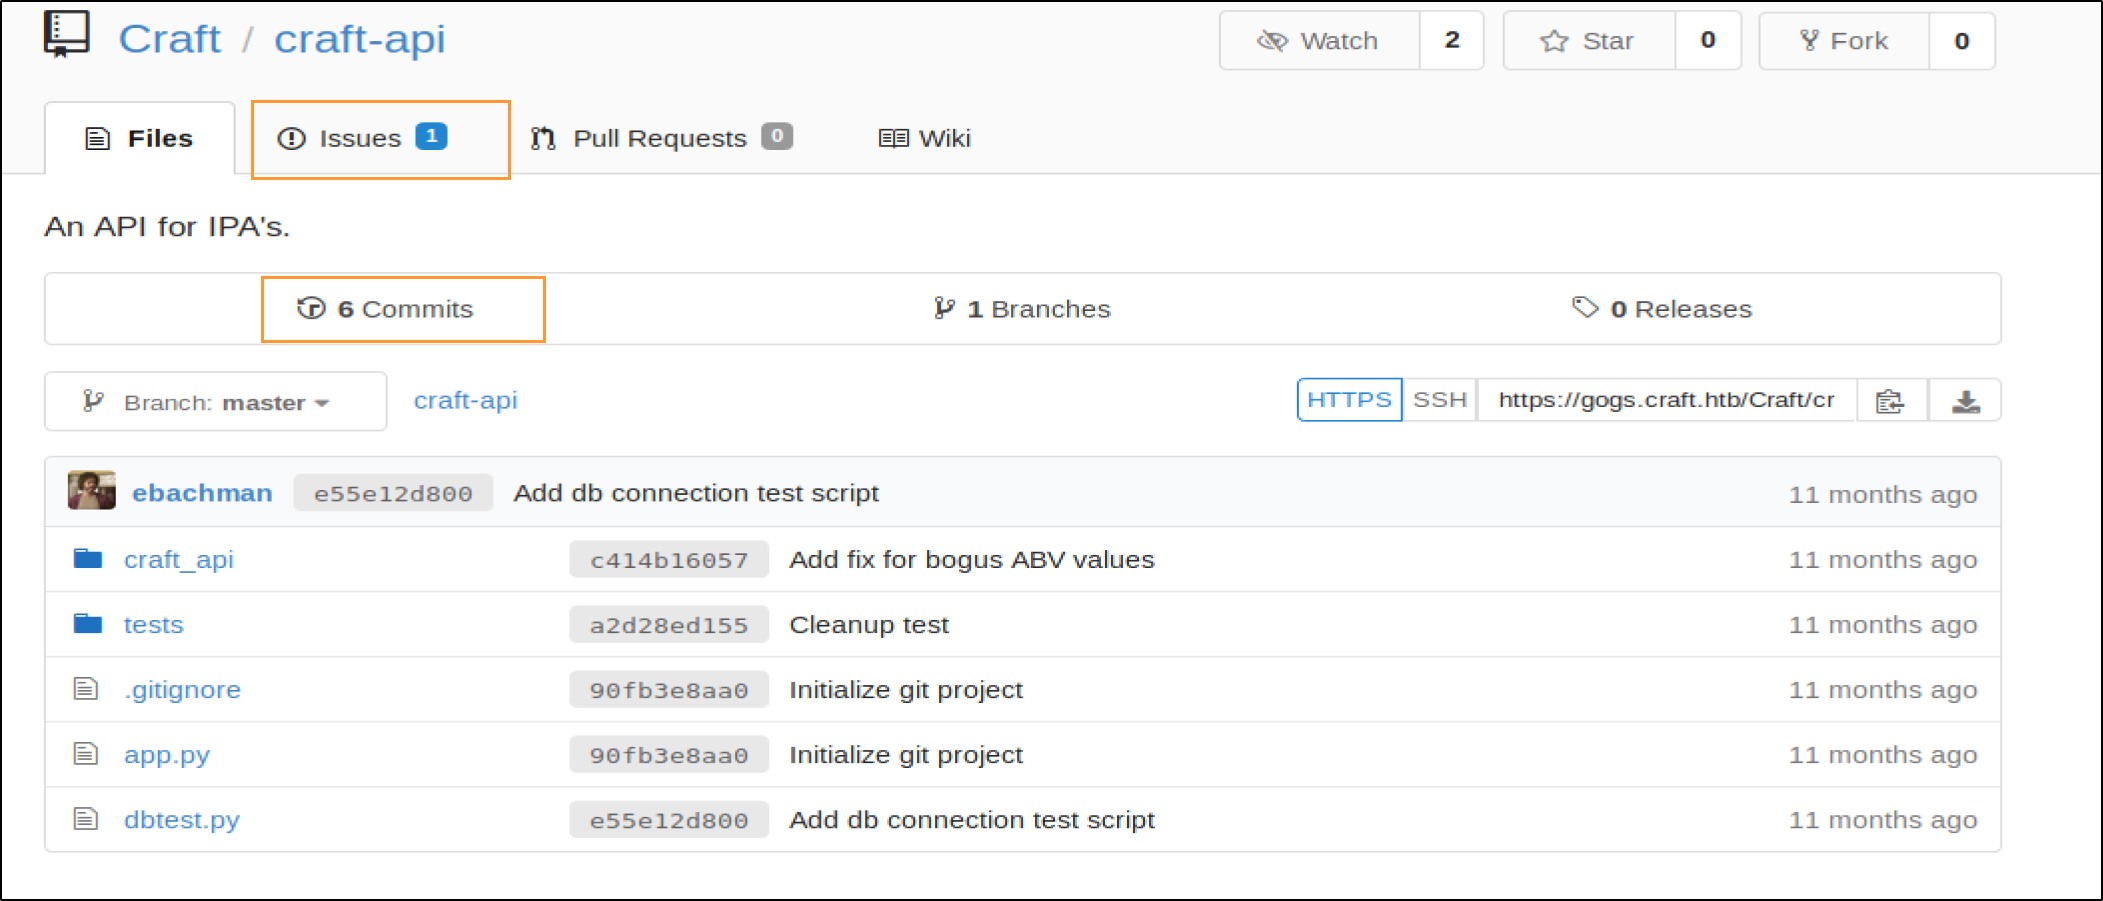Expand the tests folder
Screen dimensions: 2103x901
pos(153,624)
